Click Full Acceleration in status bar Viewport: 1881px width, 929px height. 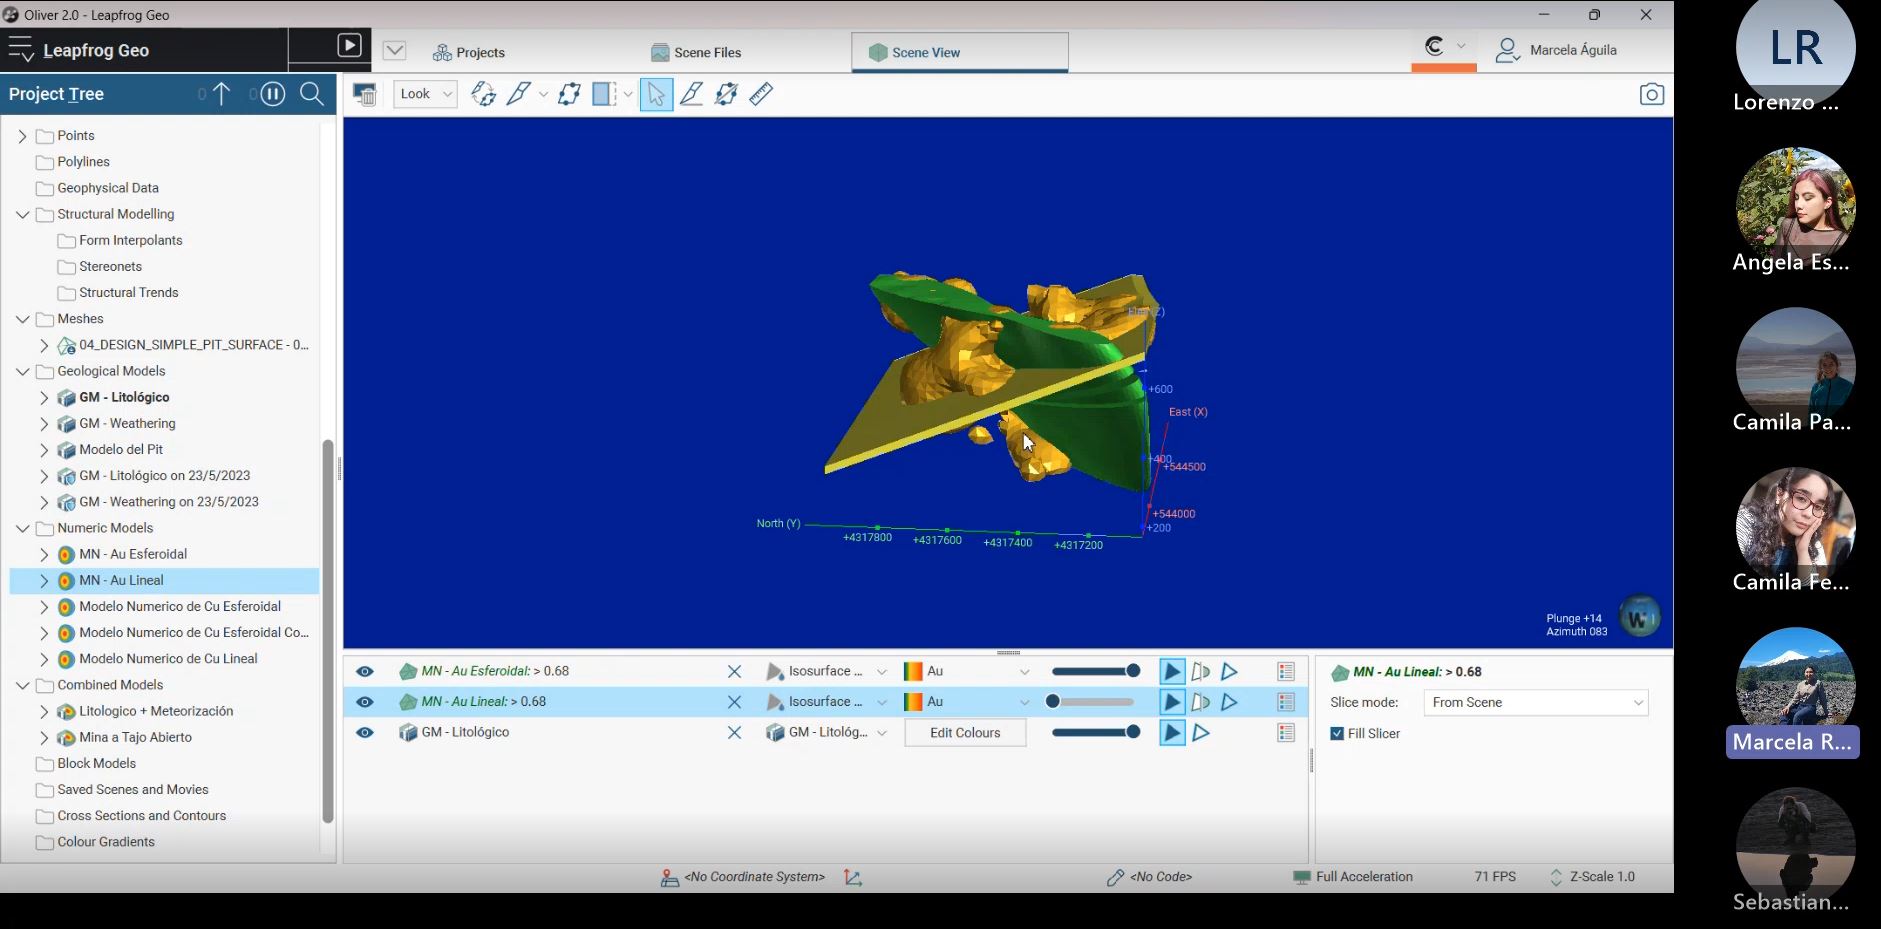click(x=1364, y=877)
